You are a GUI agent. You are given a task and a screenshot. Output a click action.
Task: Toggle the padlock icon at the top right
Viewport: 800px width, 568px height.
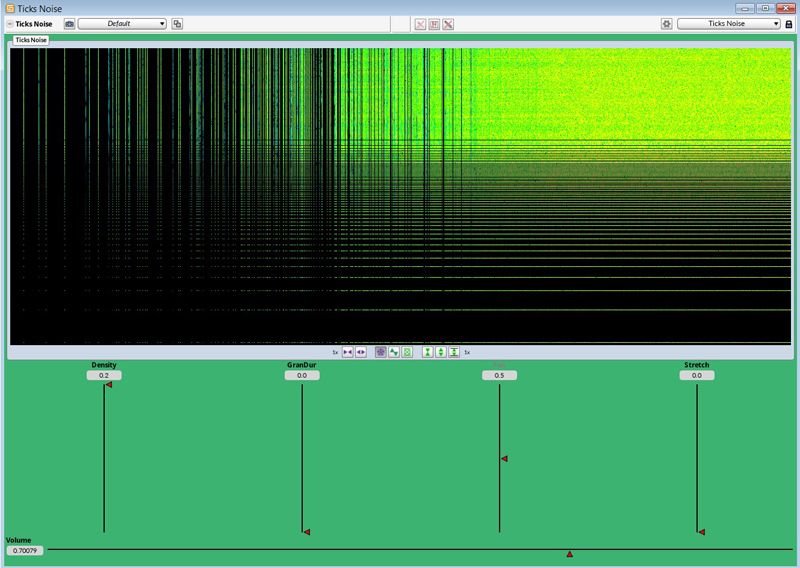(789, 24)
